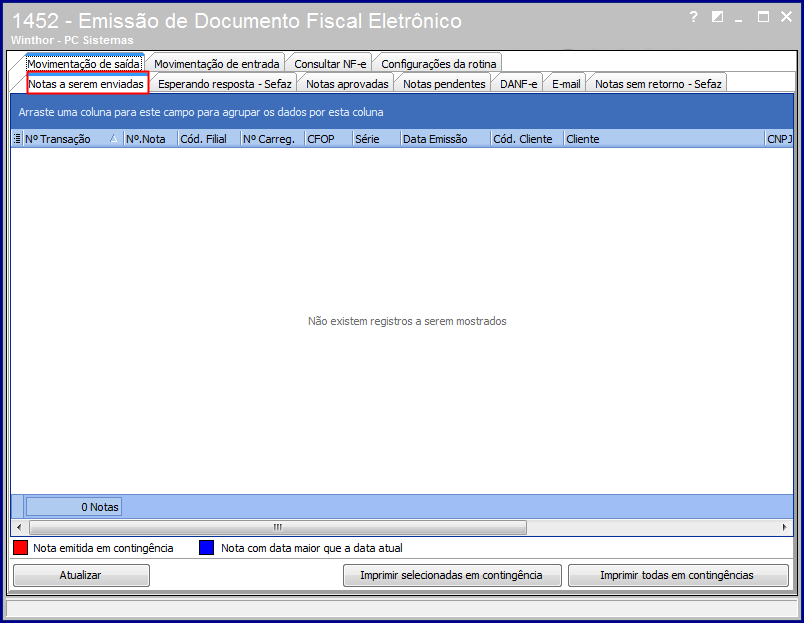Sort by Nº Carreg. column header
Image resolution: width=804 pixels, height=623 pixels.
[273, 139]
